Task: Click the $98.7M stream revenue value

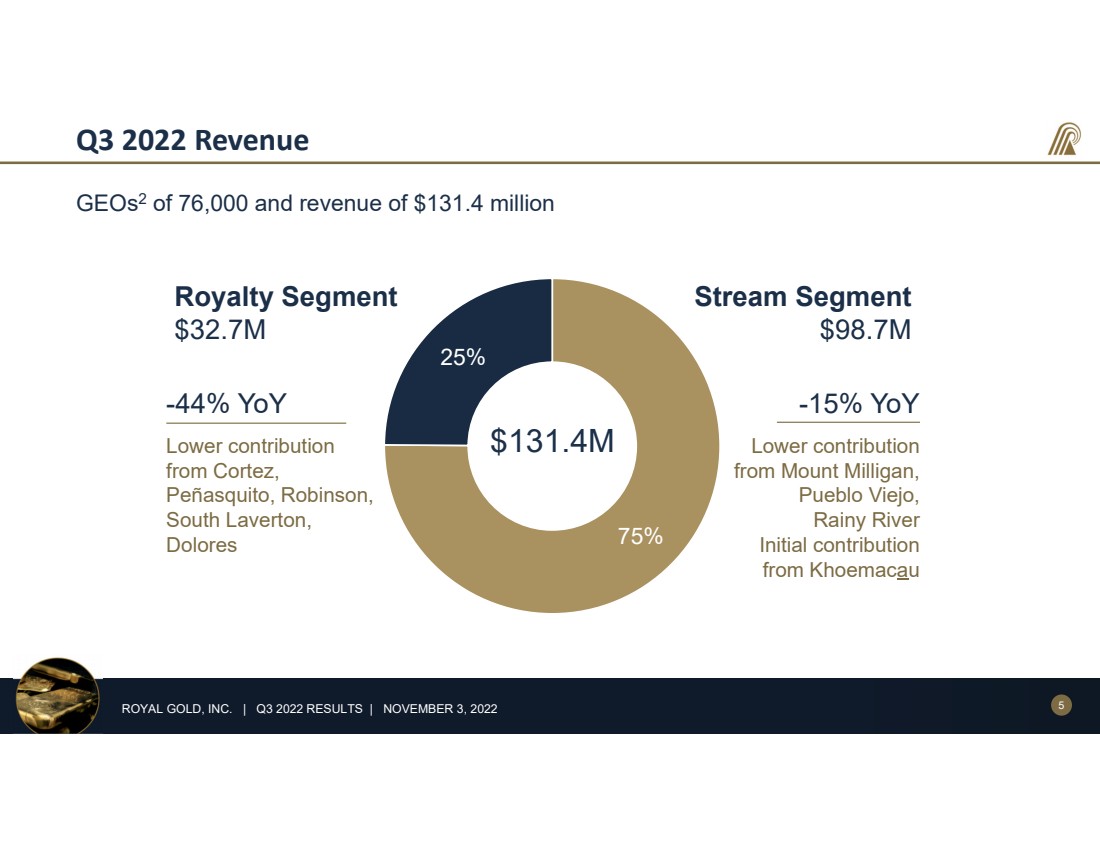Action: 865,329
